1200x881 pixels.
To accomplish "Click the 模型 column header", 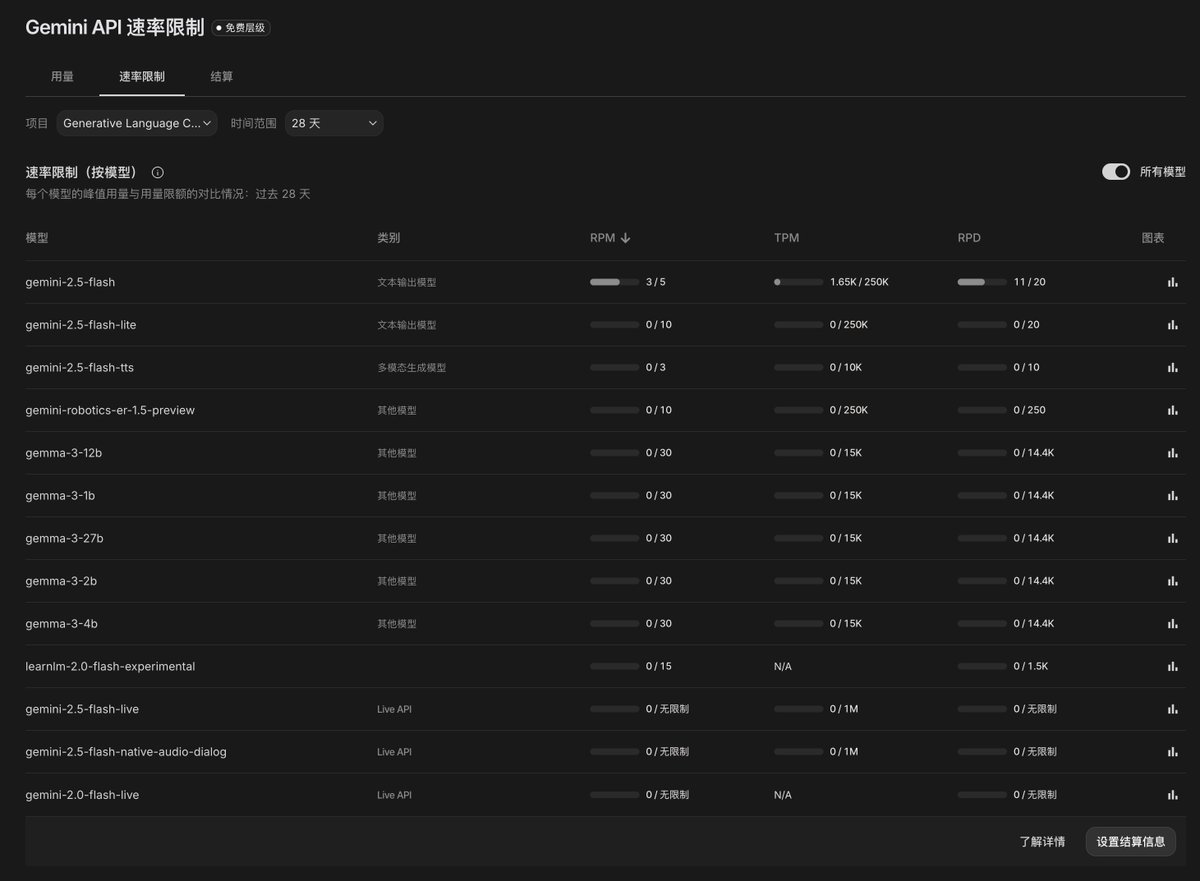I will (x=37, y=238).
